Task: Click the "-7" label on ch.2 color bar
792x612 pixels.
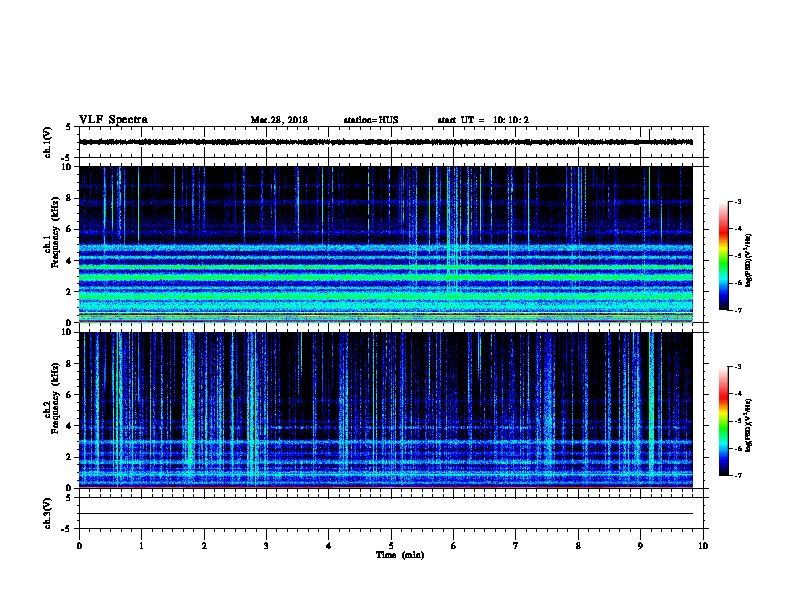Action: point(738,475)
